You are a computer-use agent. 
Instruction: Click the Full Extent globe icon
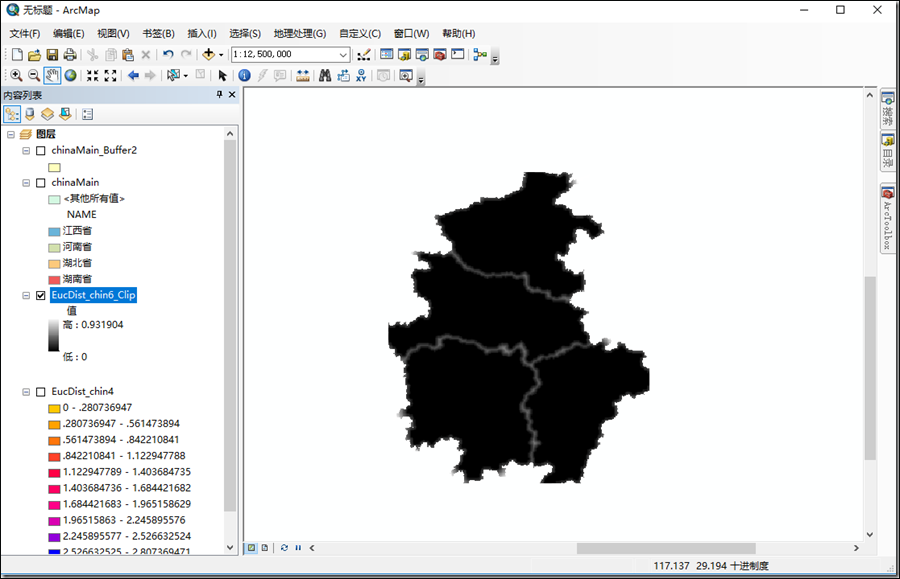70,75
